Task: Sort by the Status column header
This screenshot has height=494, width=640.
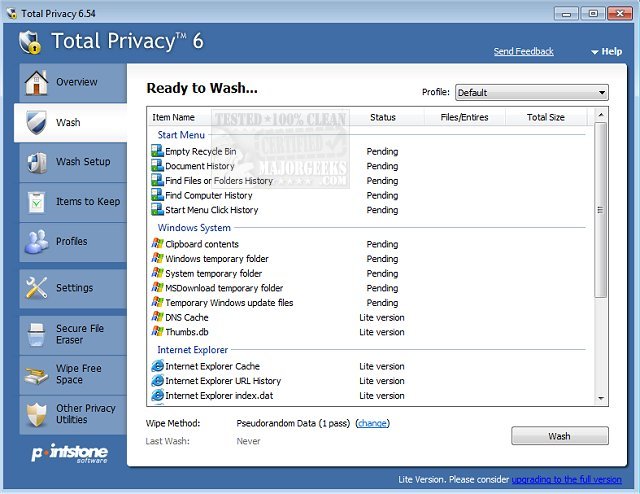Action: [383, 117]
